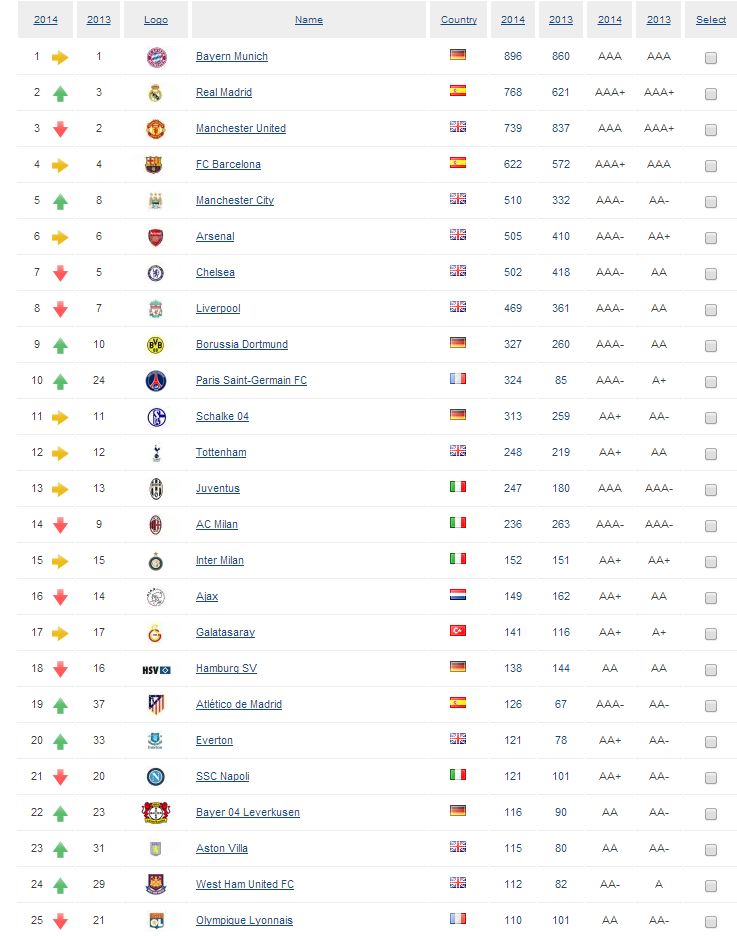Sort table by the Name column header
Viewport: 737px width, 936px height.
pos(309,20)
